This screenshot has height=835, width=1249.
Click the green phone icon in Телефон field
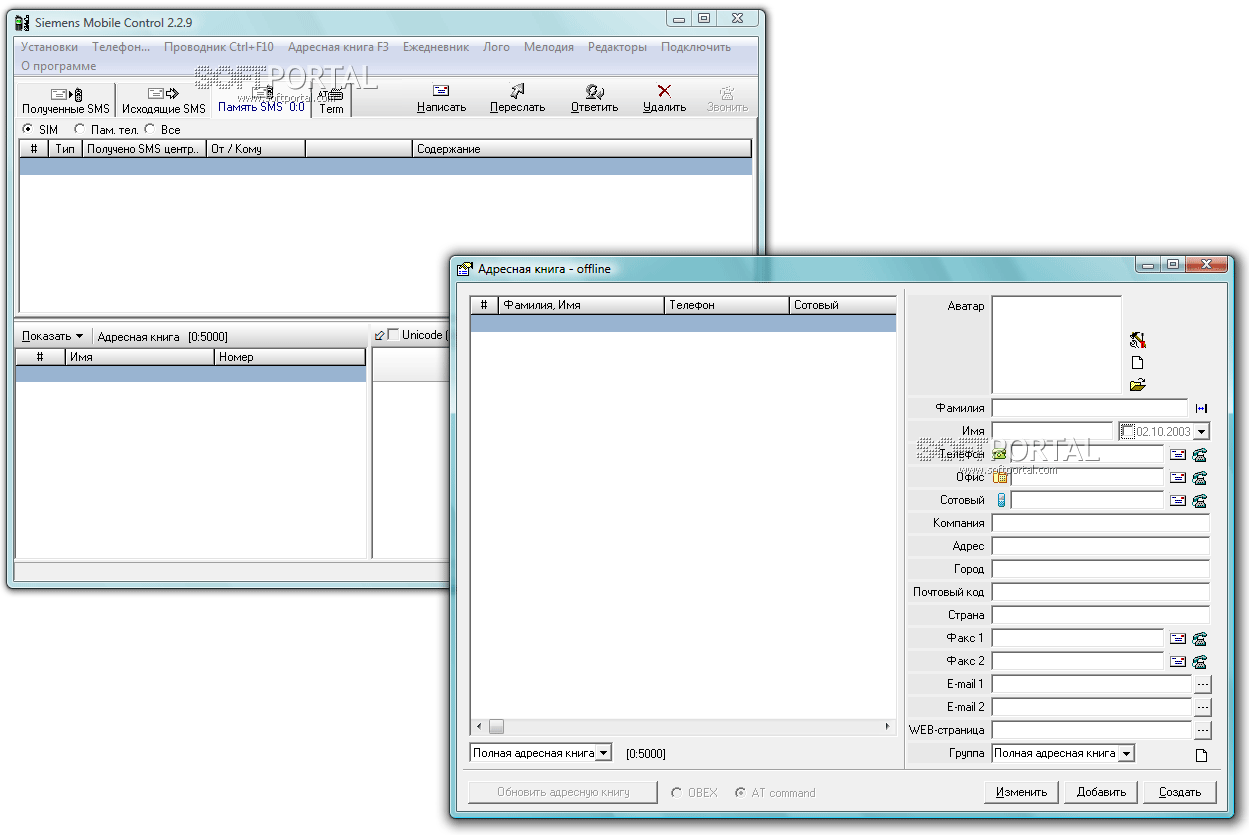pyautogui.click(x=1000, y=454)
